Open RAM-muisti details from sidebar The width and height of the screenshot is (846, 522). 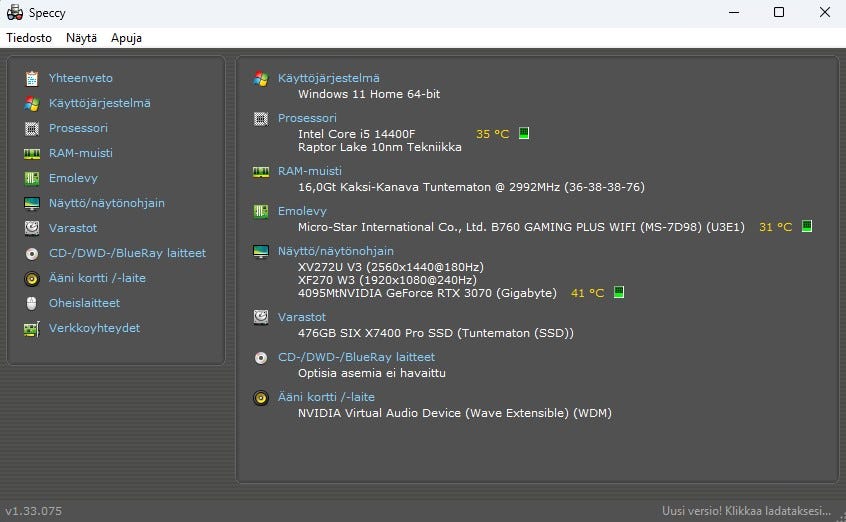tap(81, 153)
